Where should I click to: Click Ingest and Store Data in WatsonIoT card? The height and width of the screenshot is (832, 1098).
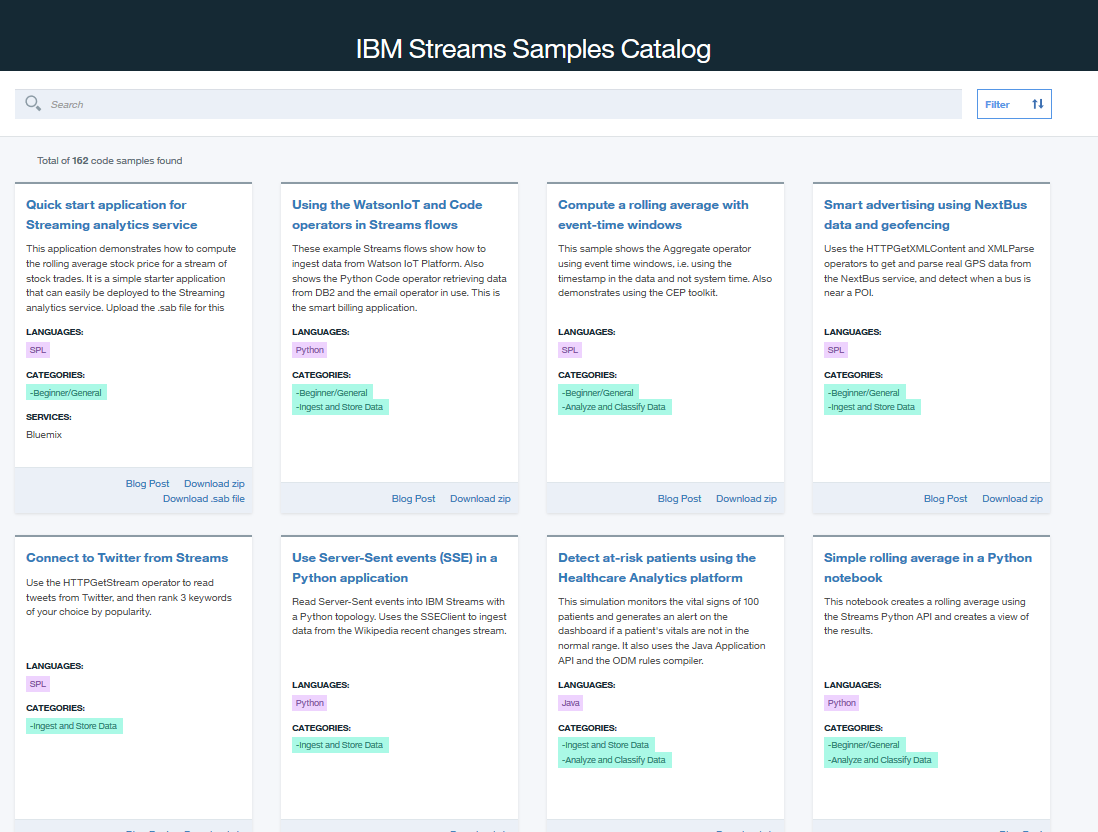pyautogui.click(x=340, y=407)
